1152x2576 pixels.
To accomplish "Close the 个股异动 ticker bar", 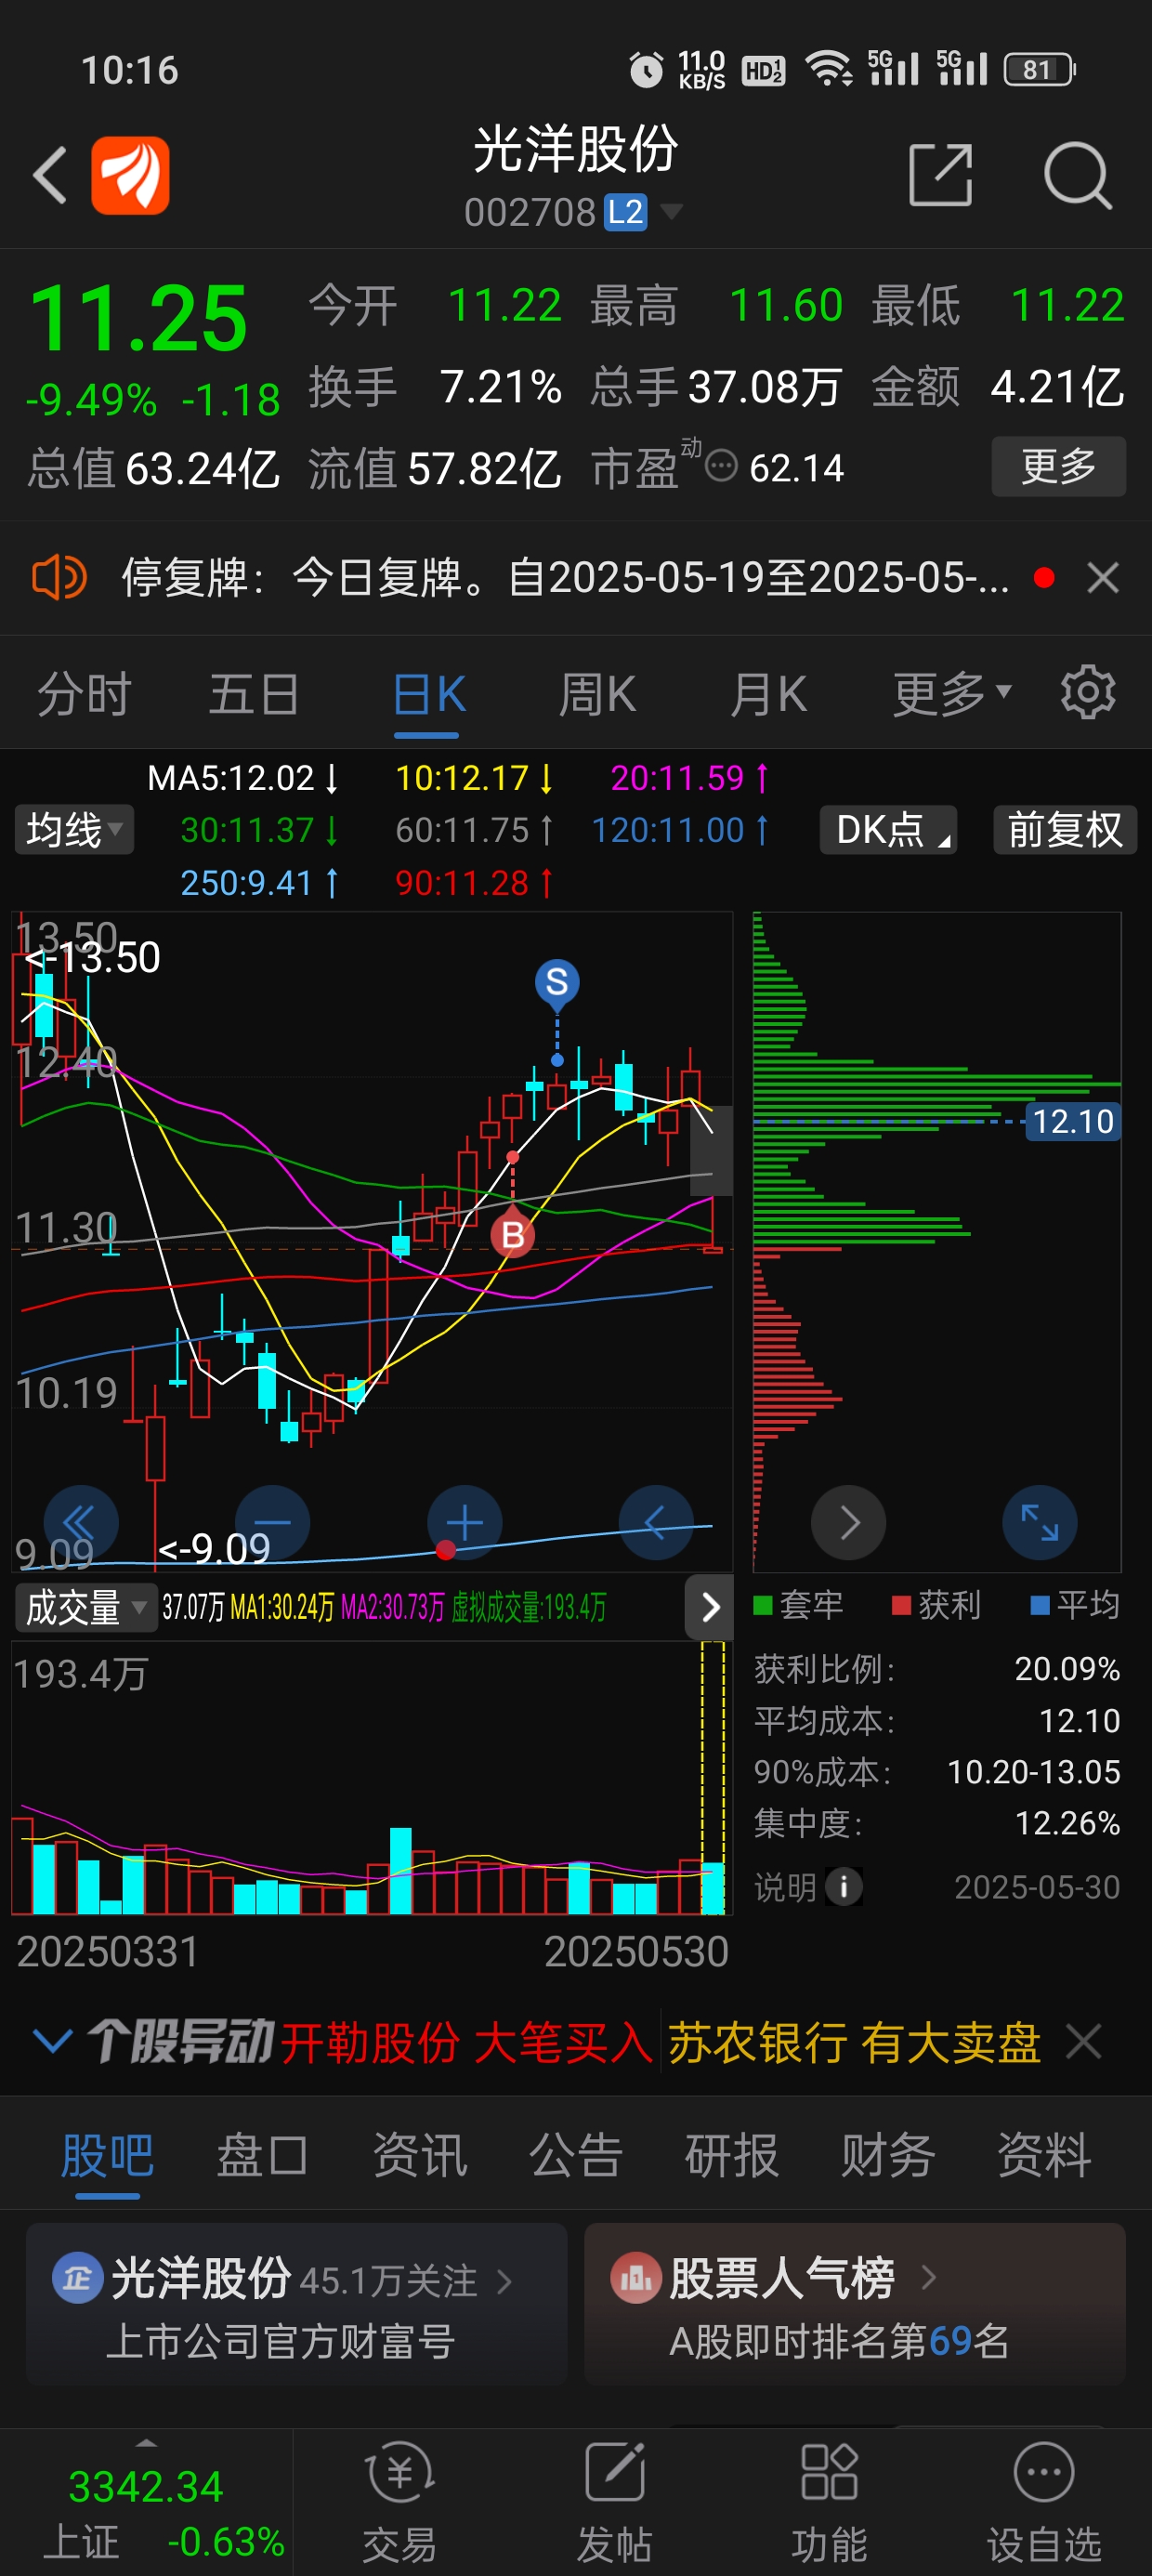I will pyautogui.click(x=1084, y=2040).
